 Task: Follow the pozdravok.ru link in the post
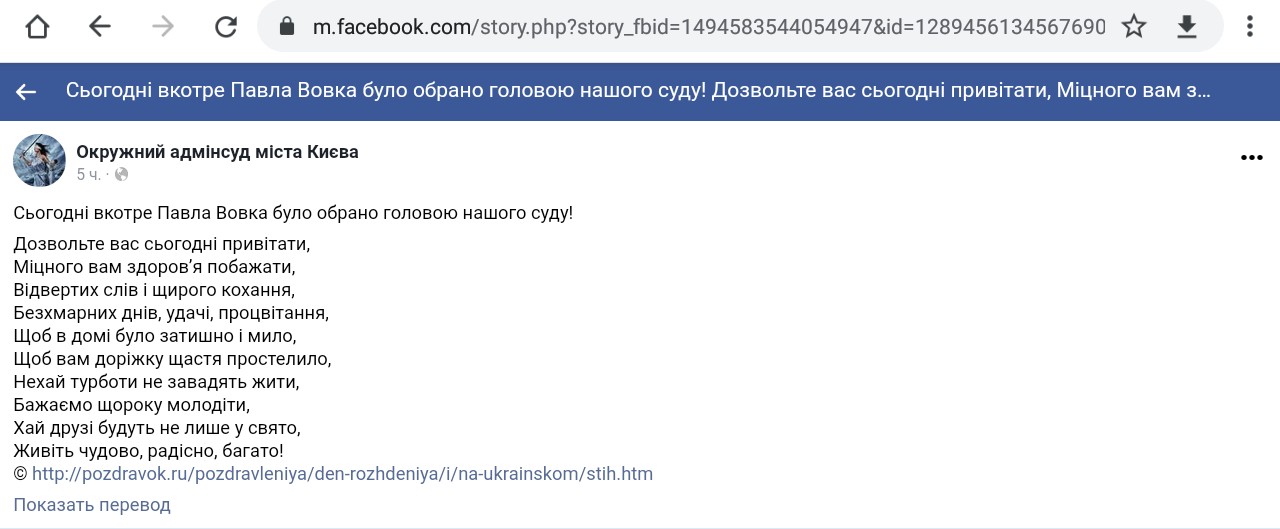click(x=342, y=474)
